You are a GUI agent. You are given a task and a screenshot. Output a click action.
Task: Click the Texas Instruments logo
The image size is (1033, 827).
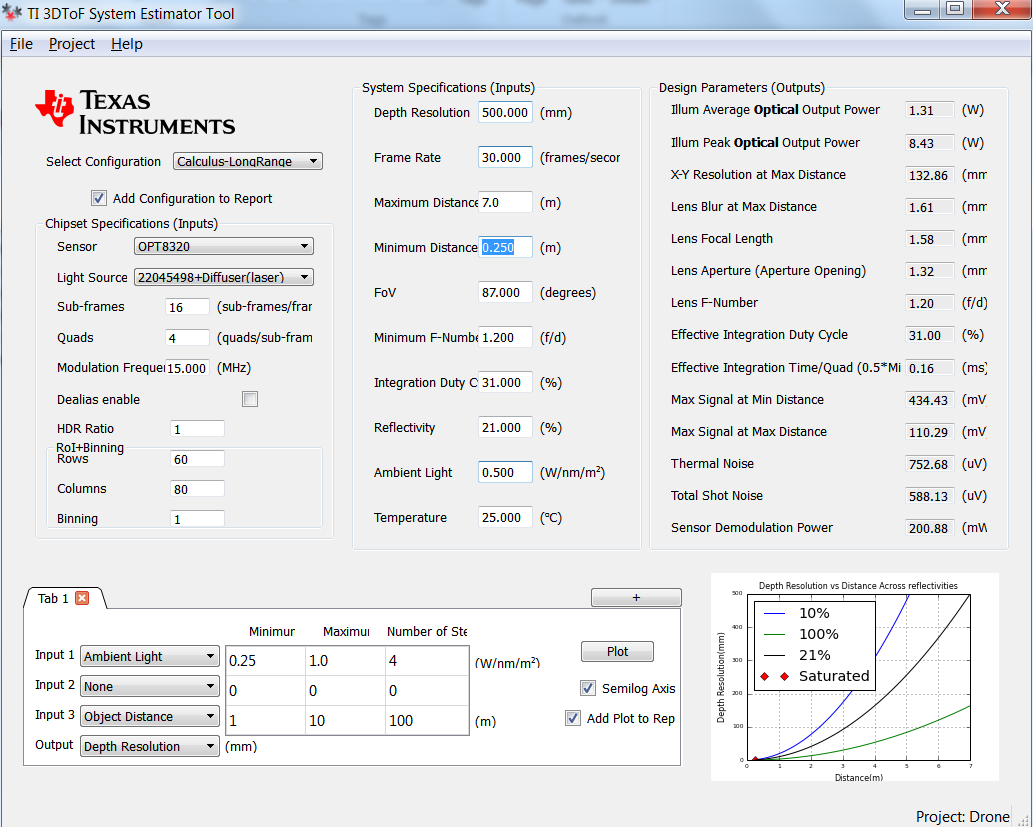click(135, 111)
